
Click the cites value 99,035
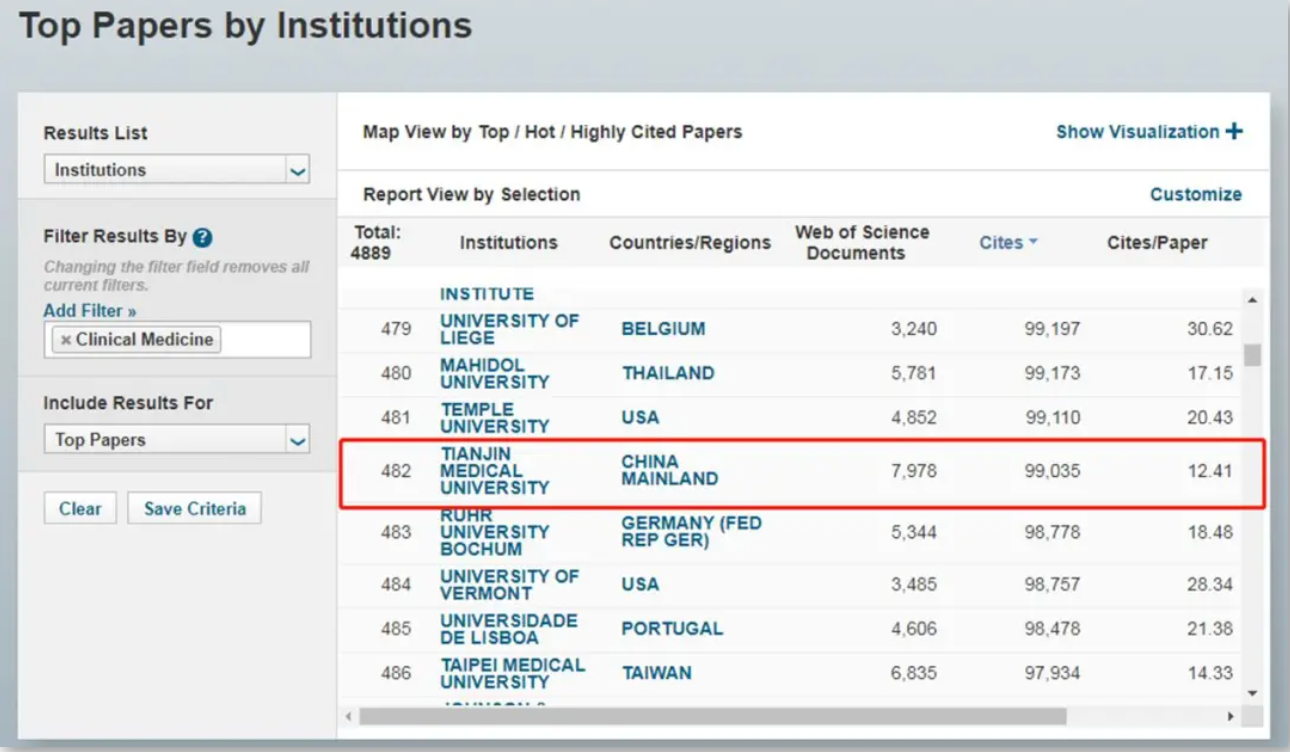click(x=1052, y=471)
